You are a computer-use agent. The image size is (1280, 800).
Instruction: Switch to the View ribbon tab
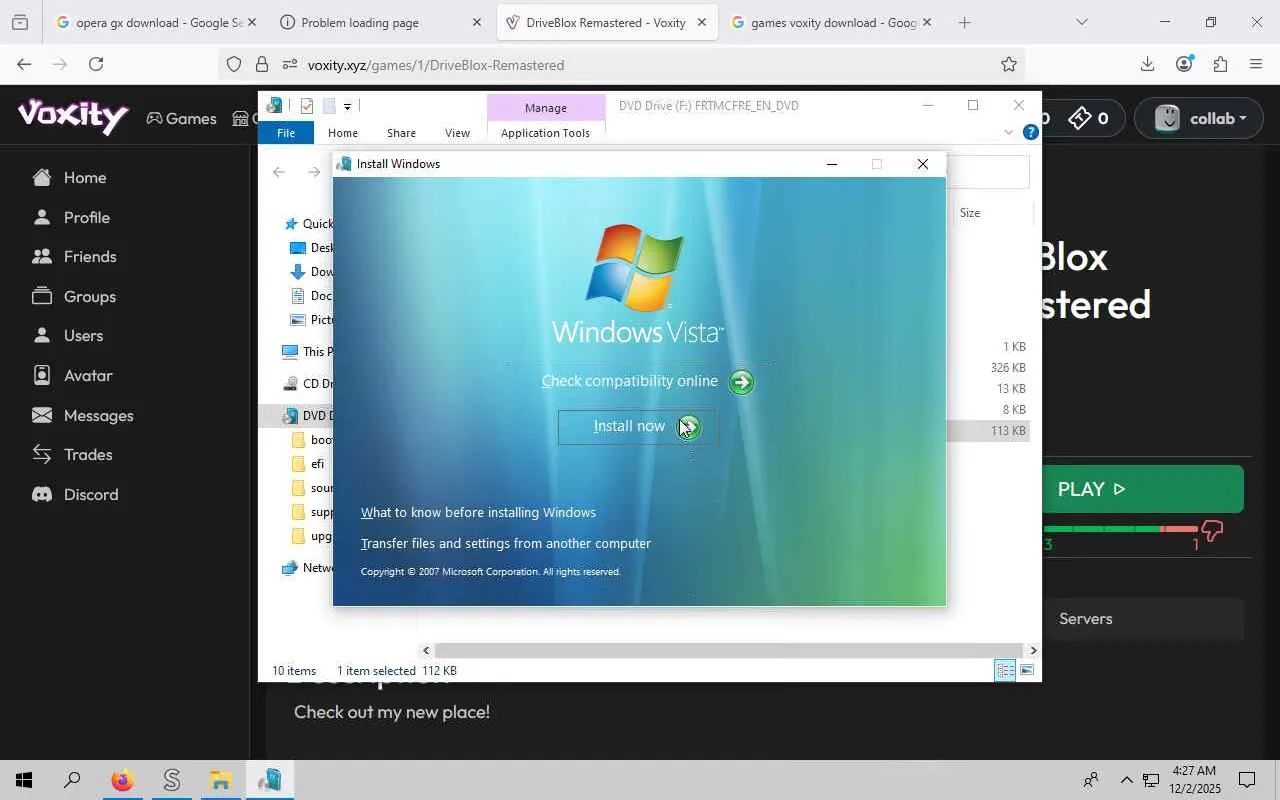click(x=457, y=133)
